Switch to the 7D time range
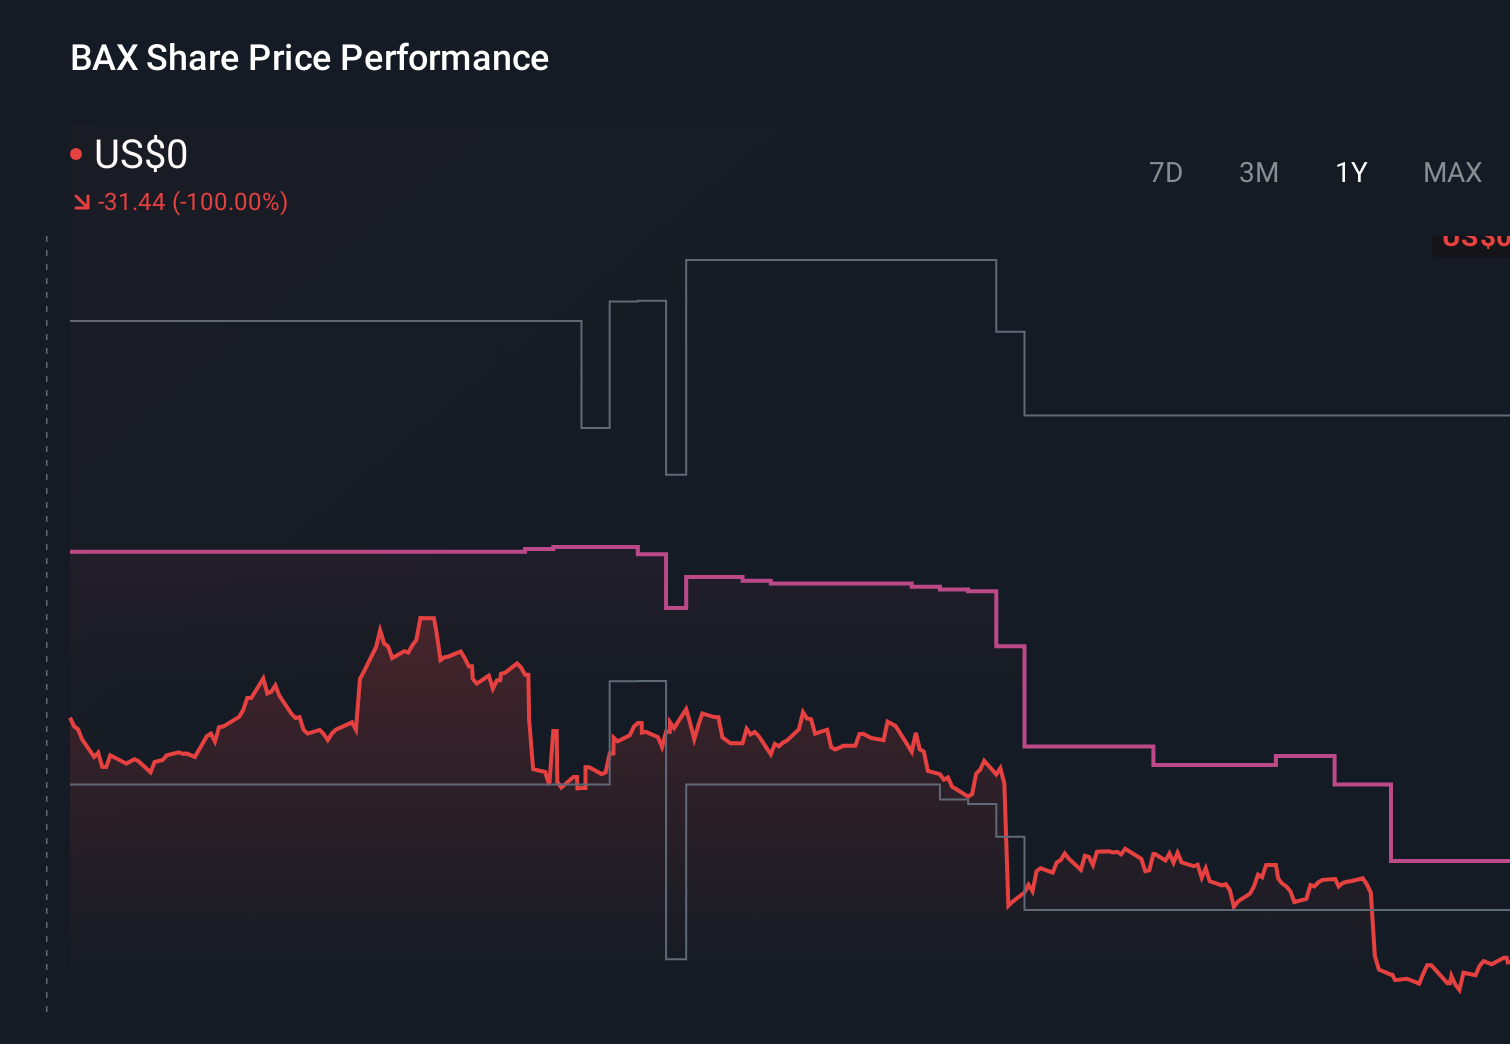The height and width of the screenshot is (1044, 1510). coord(1166,172)
